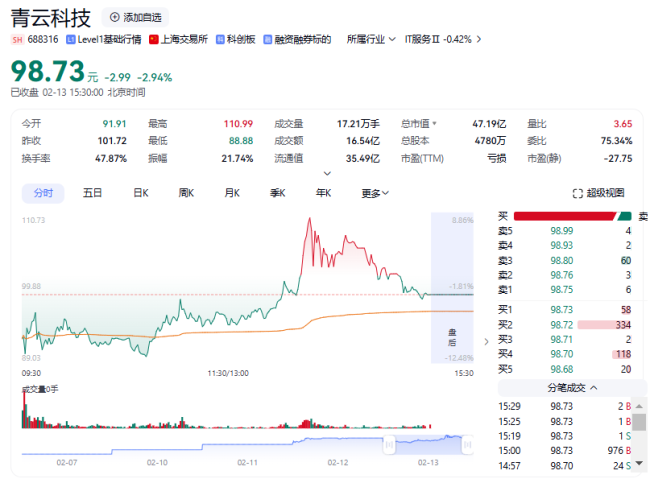Click the 量比 value 3.65

(623, 124)
